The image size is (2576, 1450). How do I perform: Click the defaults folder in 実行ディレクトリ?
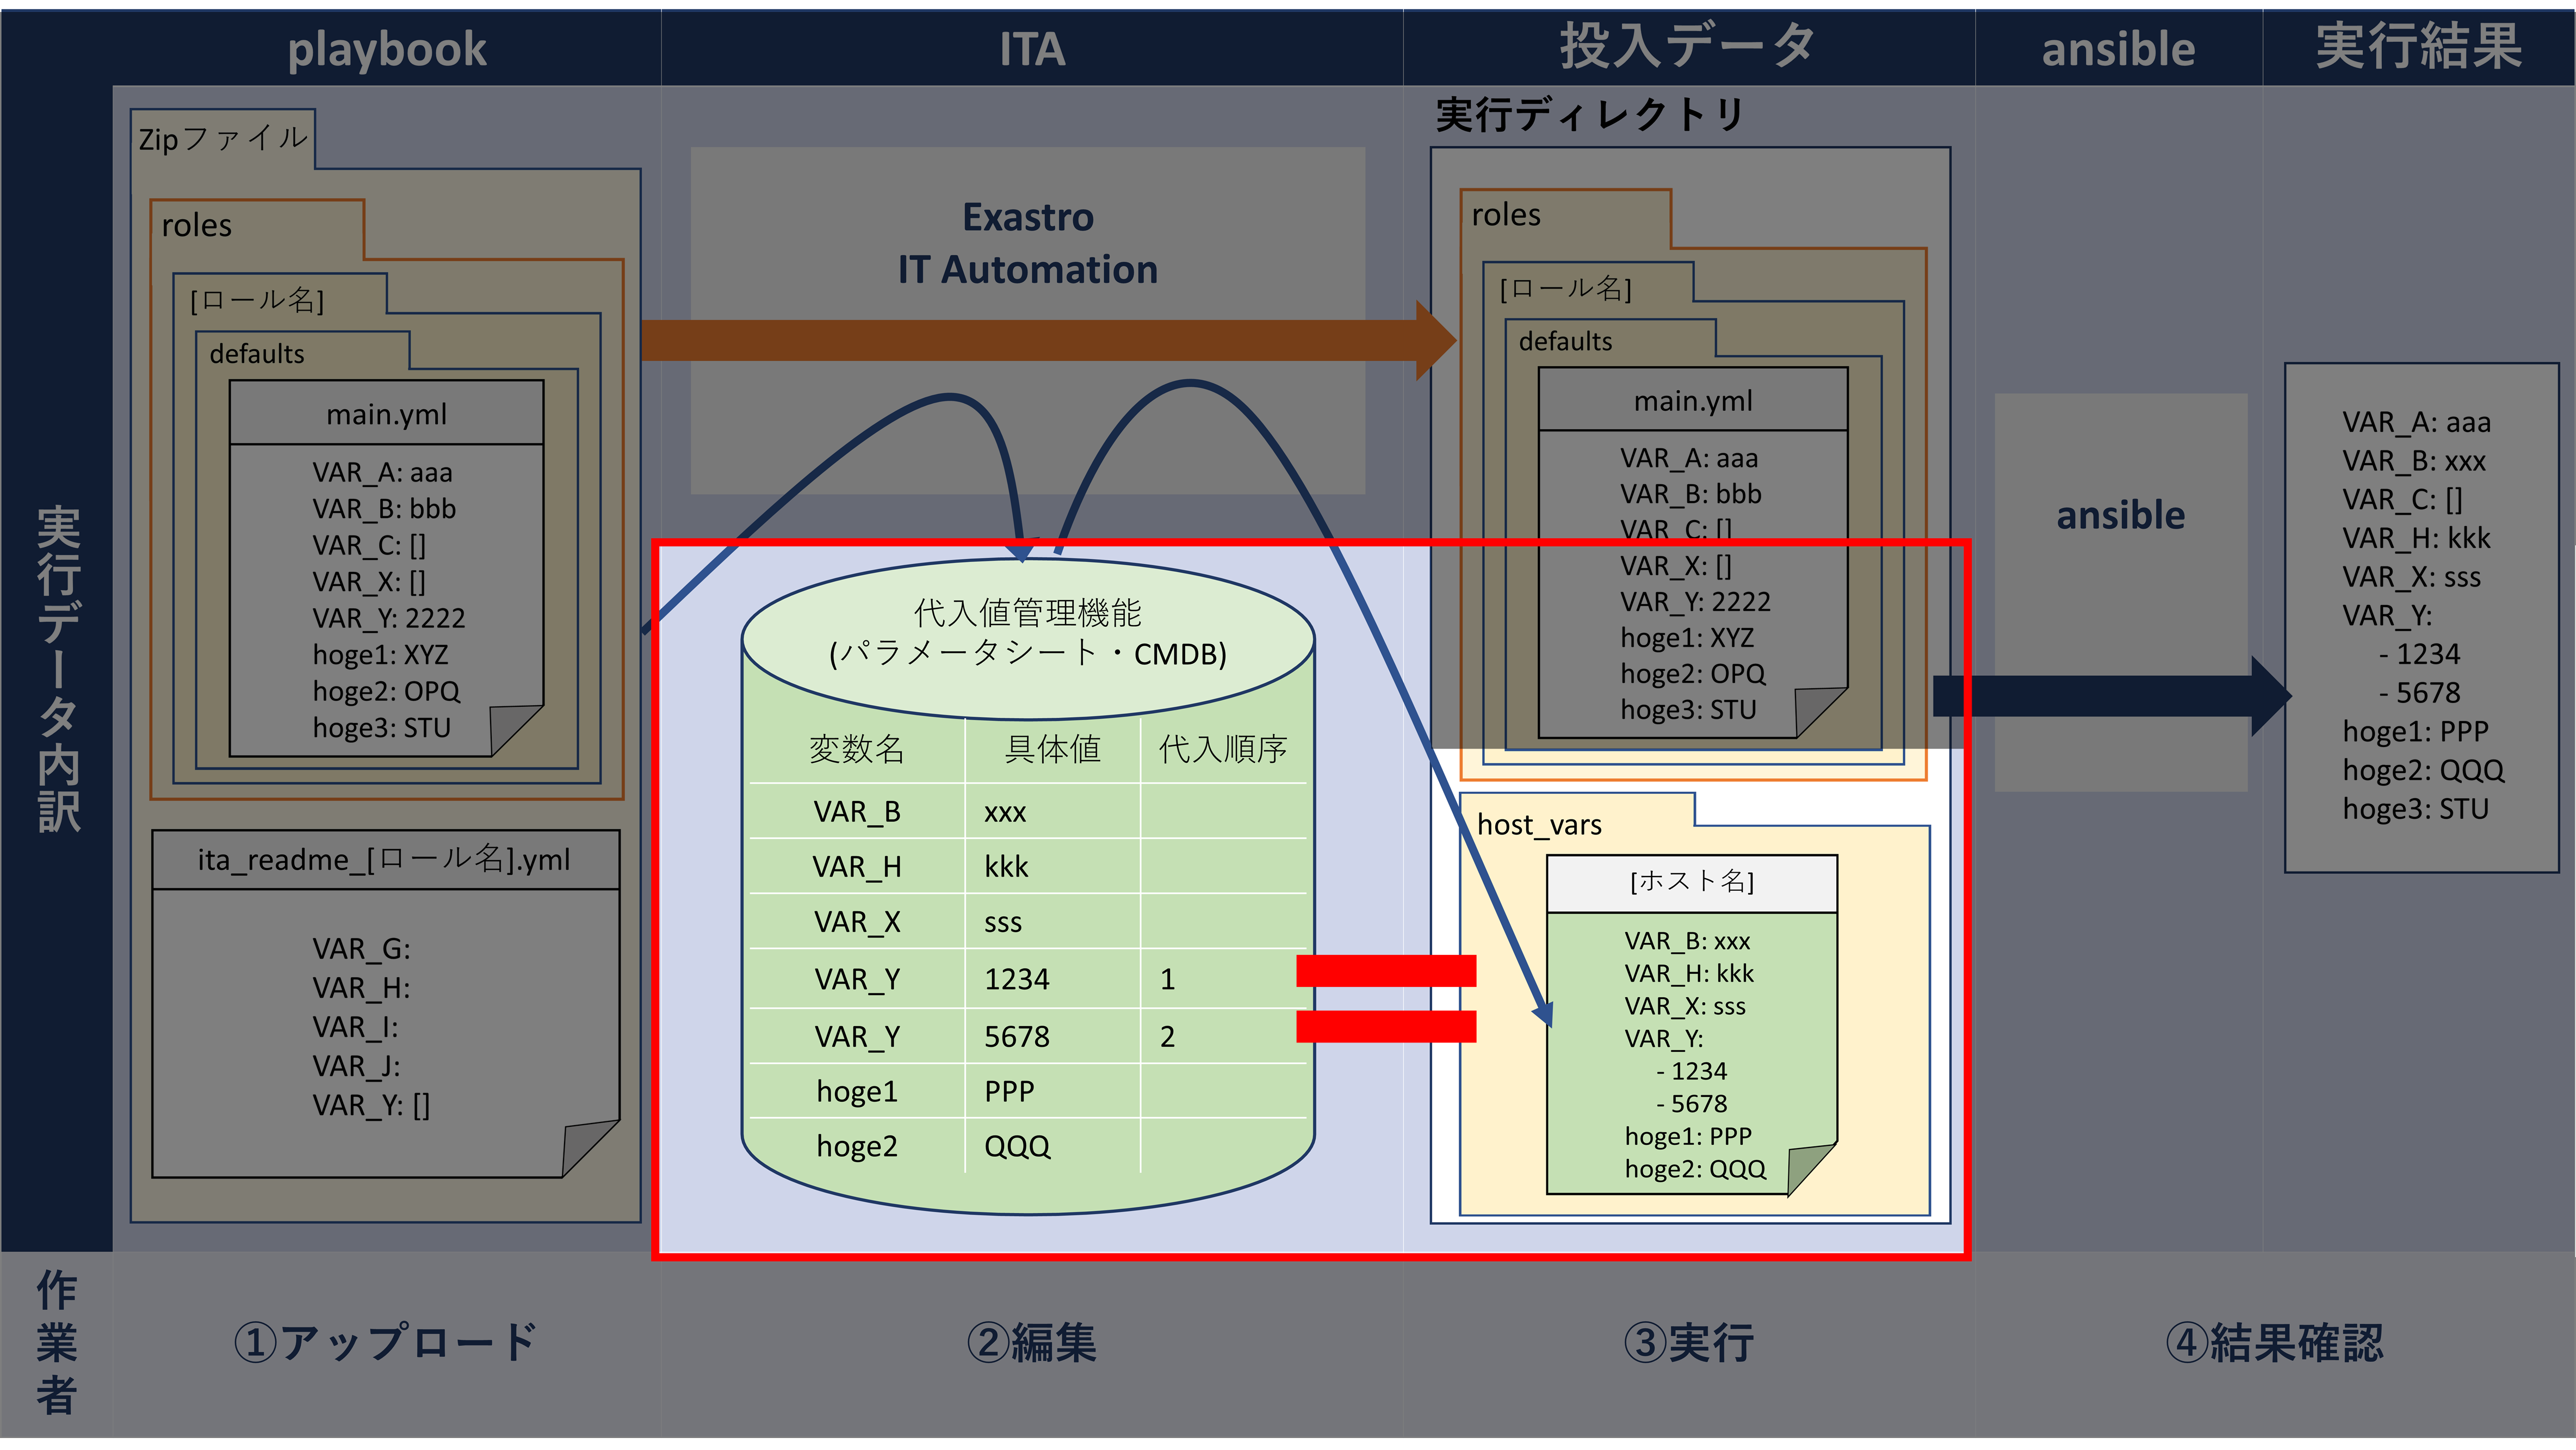coord(1566,341)
